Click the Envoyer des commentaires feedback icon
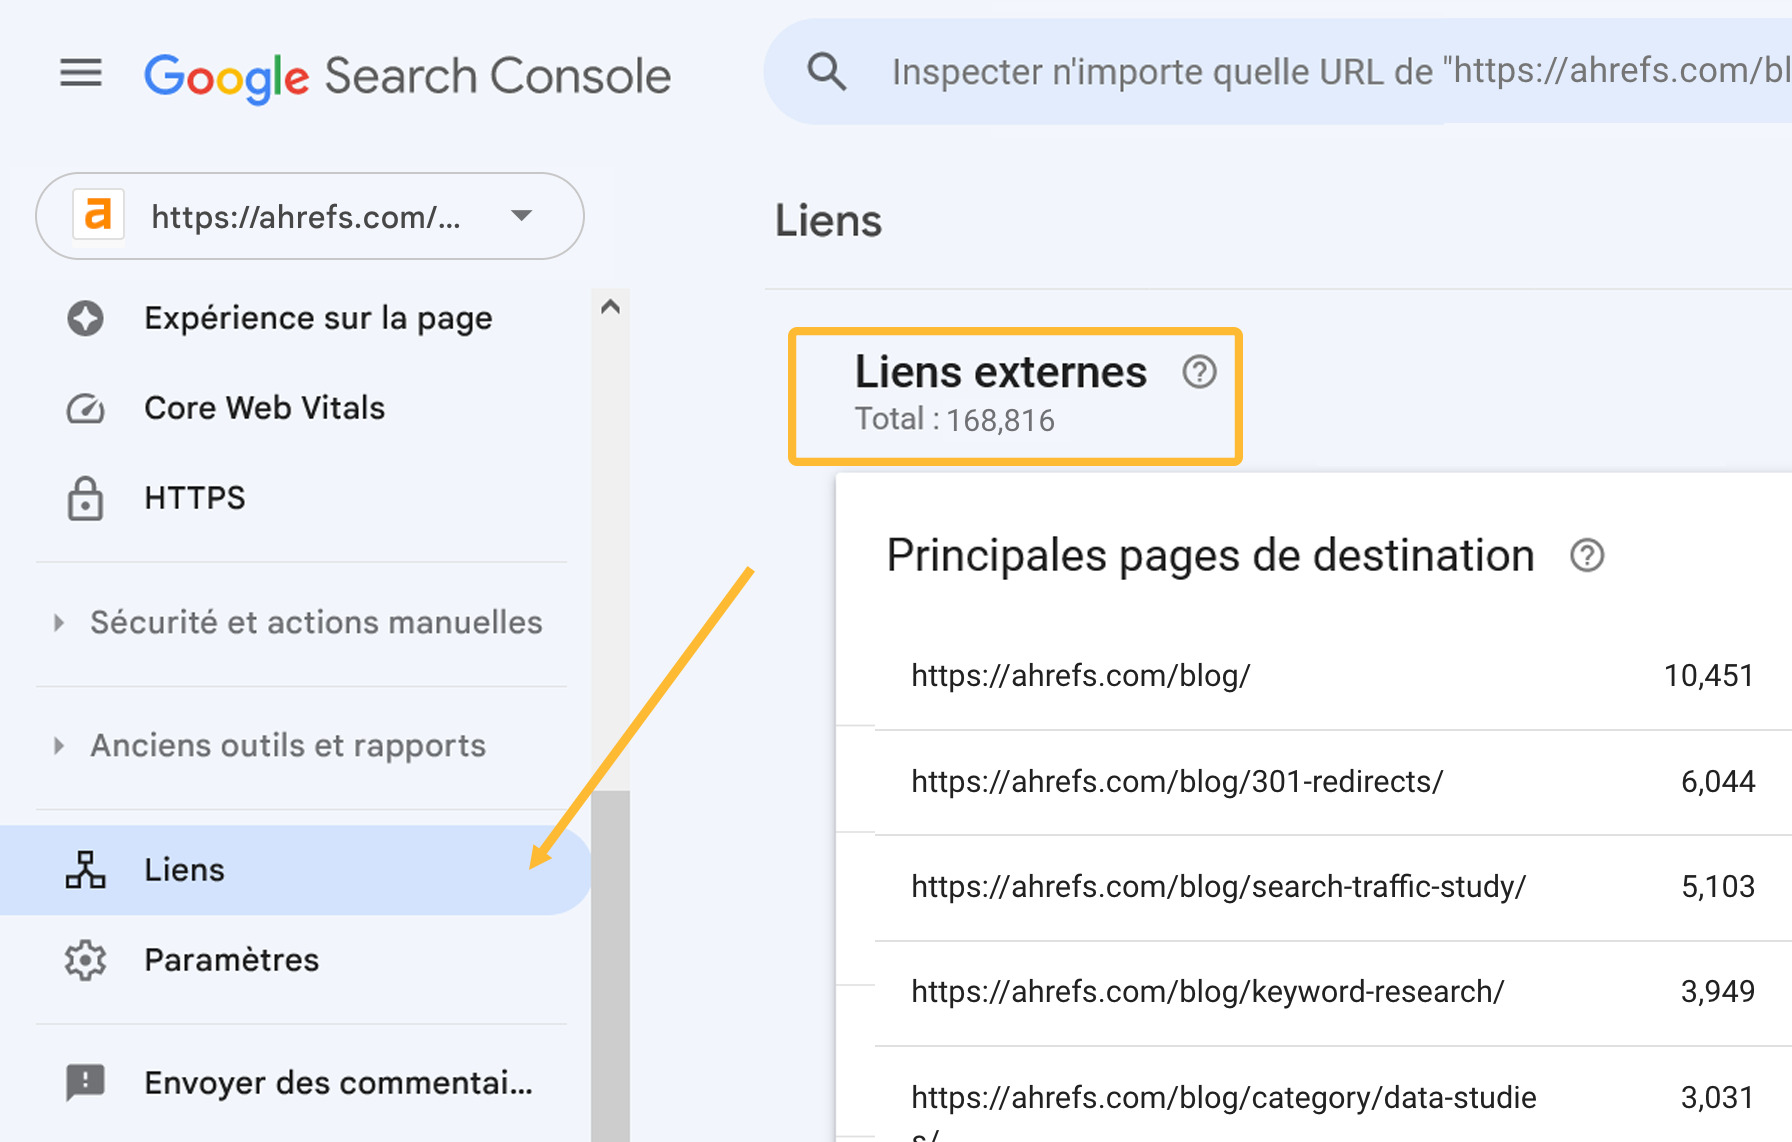The image size is (1792, 1142). [86, 1082]
